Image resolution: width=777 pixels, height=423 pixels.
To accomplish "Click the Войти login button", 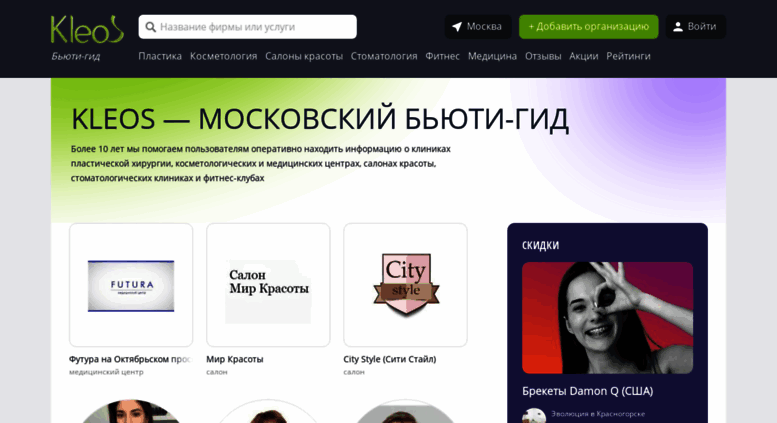I will point(696,27).
